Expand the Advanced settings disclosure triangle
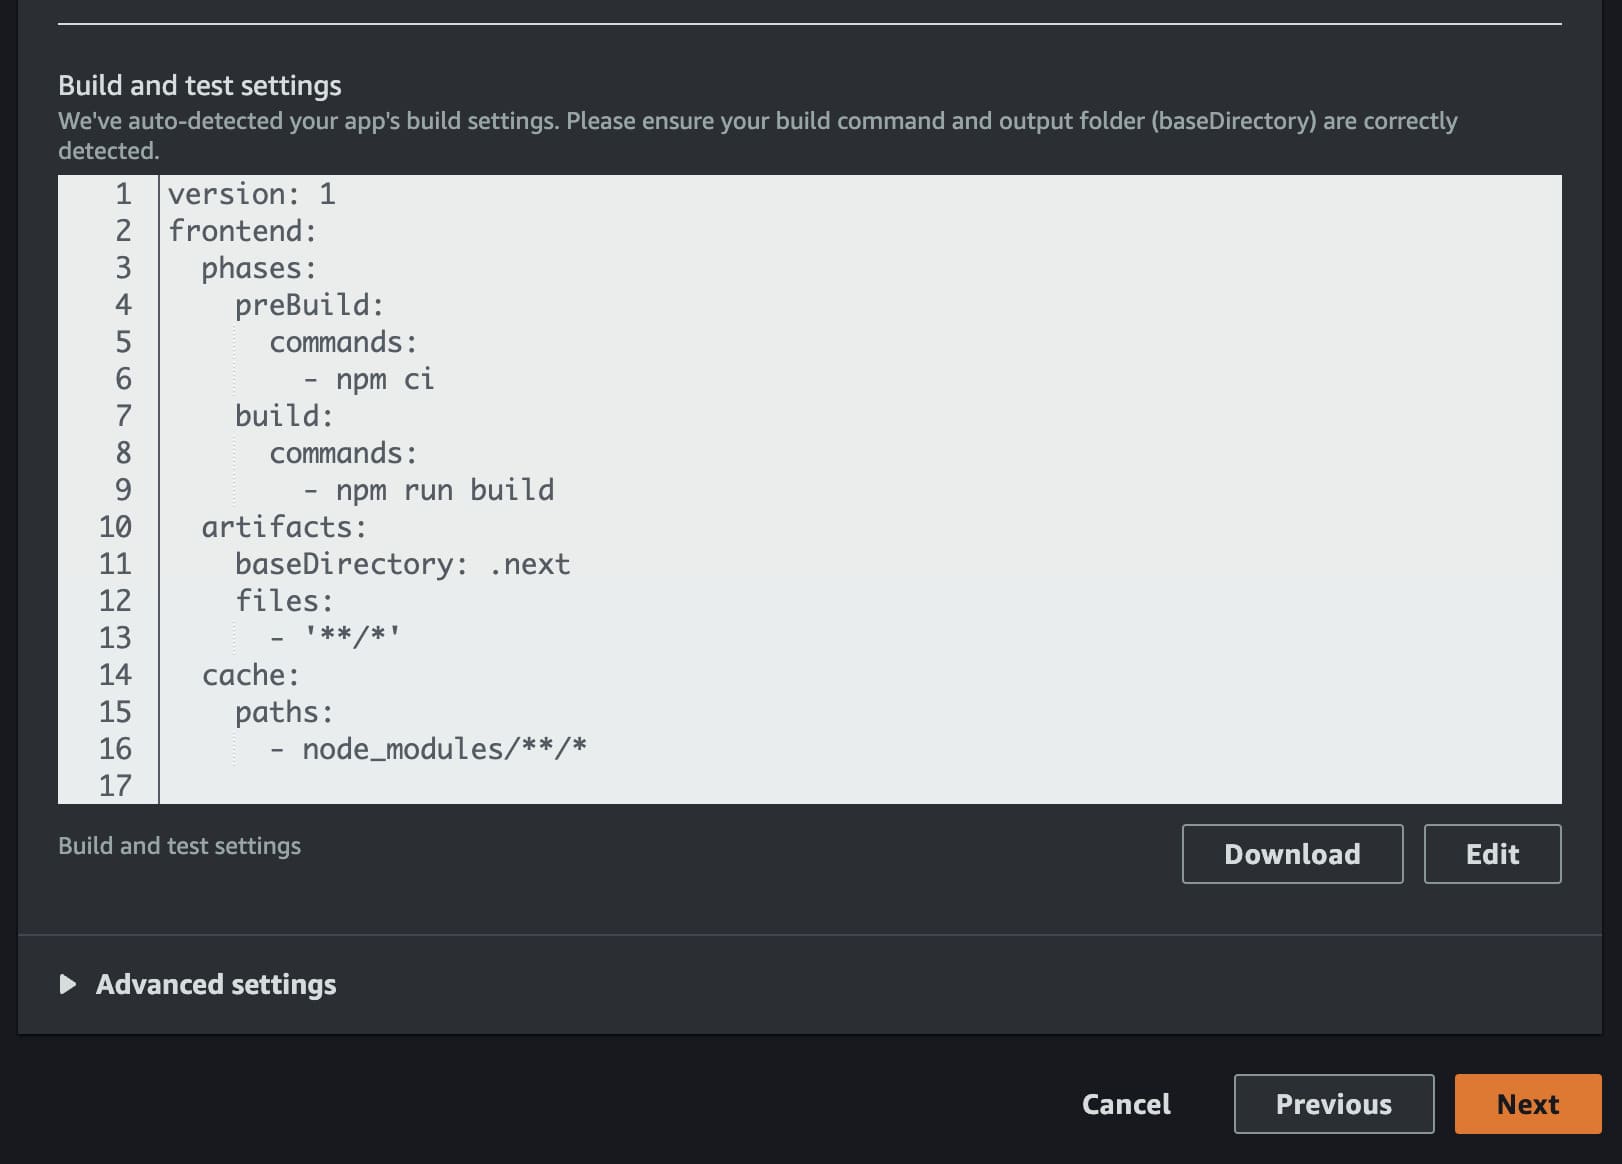This screenshot has height=1164, width=1622. tap(68, 984)
